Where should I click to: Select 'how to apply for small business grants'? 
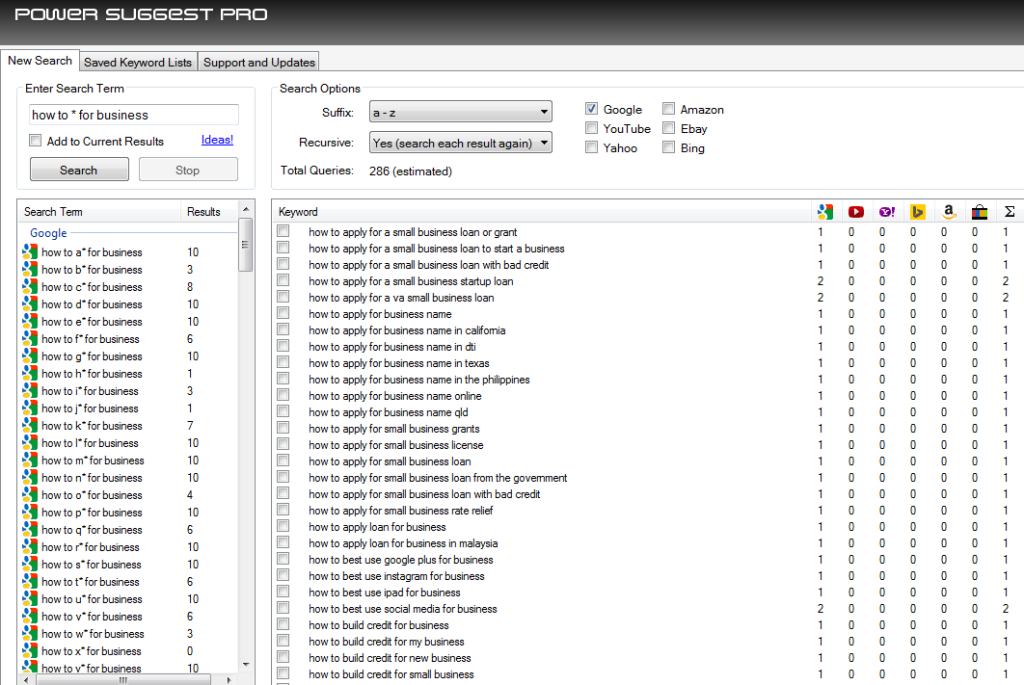click(x=394, y=428)
